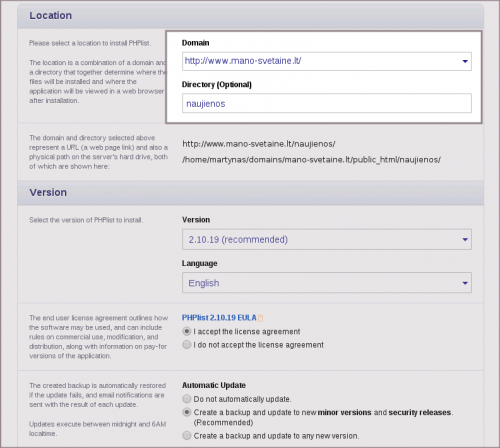Select I accept the license agreement
Image resolution: width=500 pixels, height=448 pixels.
coord(187,331)
